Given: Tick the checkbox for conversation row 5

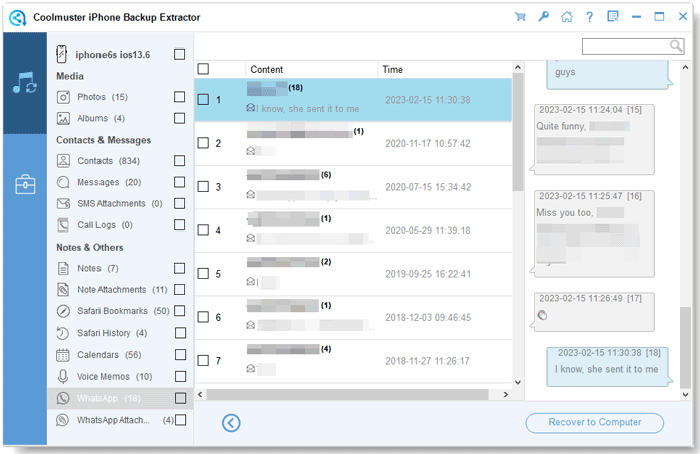Looking at the screenshot, I should [203, 274].
